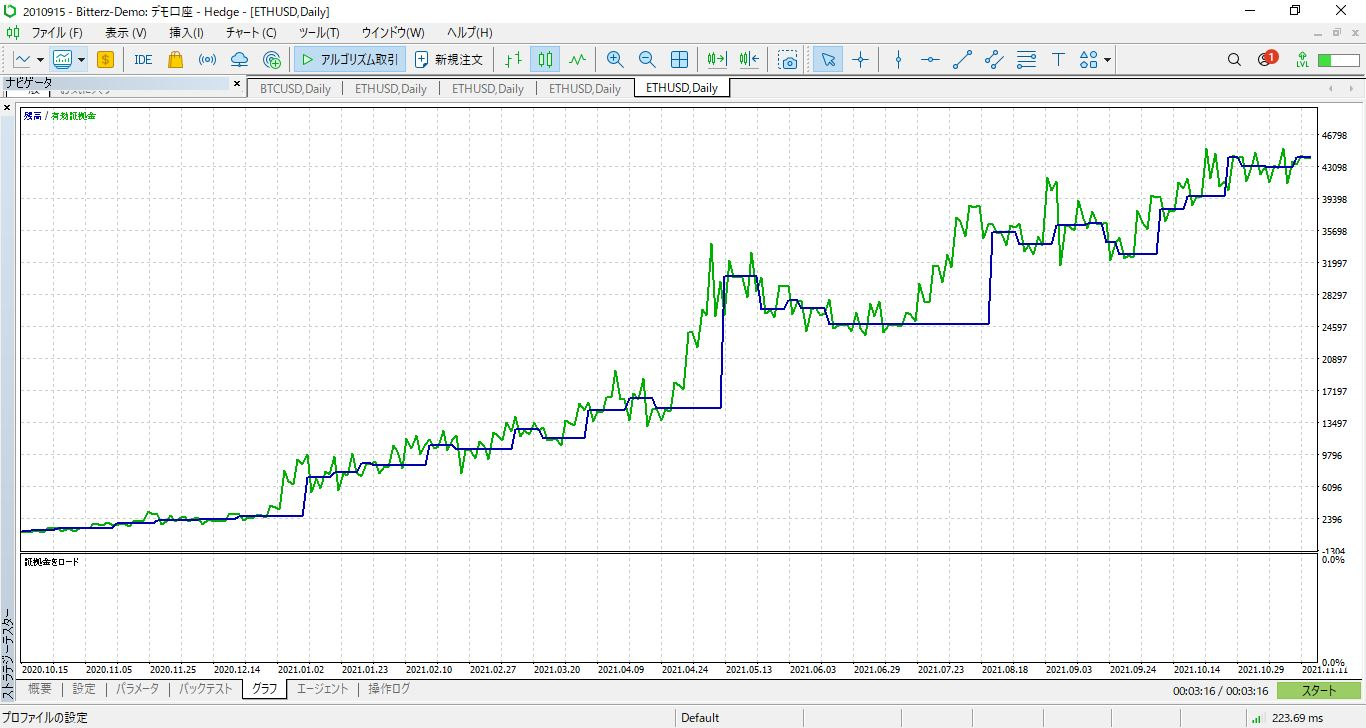Expand the chart type dropdown arrow
The image size is (1366, 728).
[39, 60]
